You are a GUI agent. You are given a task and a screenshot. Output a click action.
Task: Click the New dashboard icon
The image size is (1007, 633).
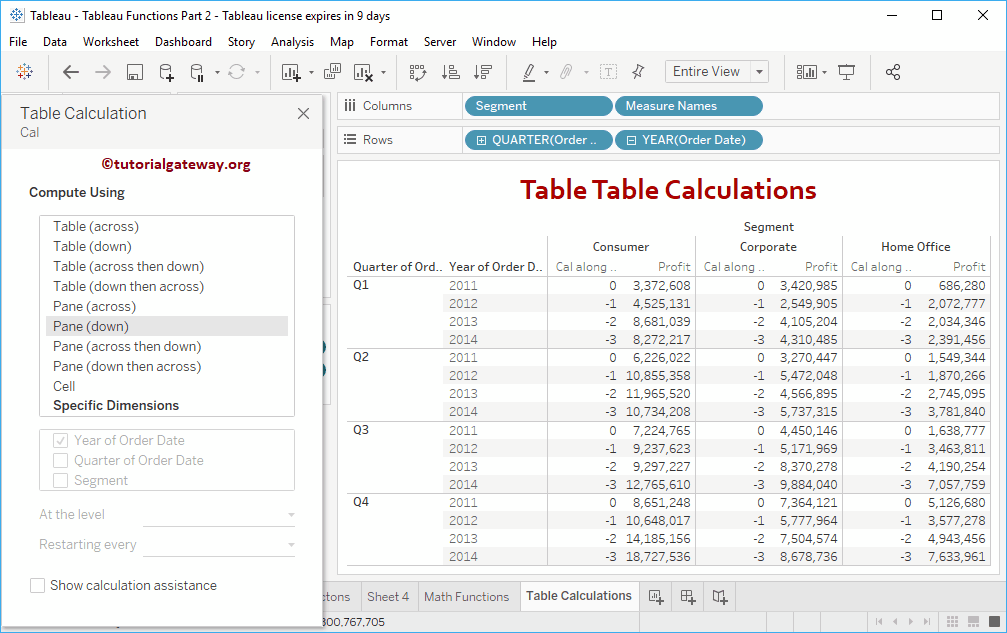click(x=688, y=597)
